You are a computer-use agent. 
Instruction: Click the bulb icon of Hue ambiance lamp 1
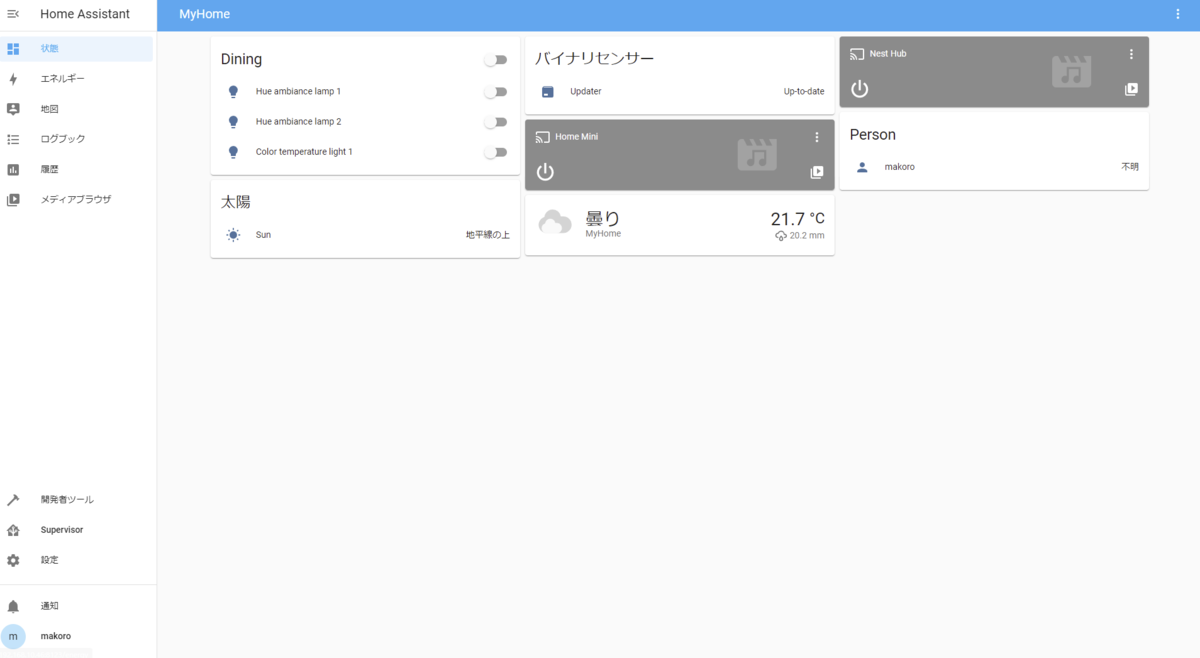pos(233,92)
